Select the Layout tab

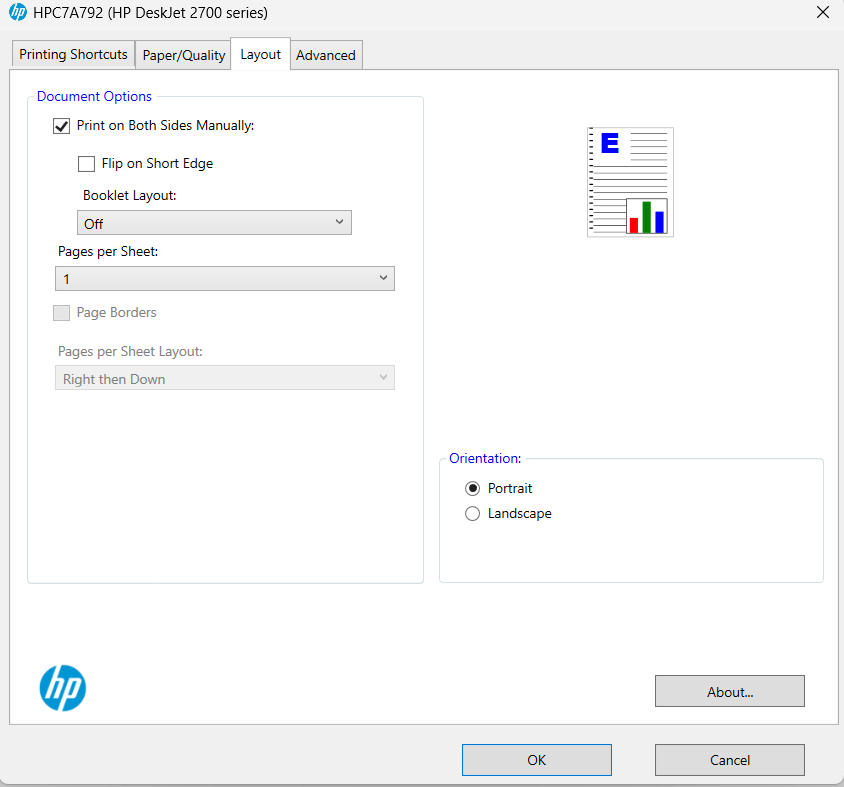259,54
